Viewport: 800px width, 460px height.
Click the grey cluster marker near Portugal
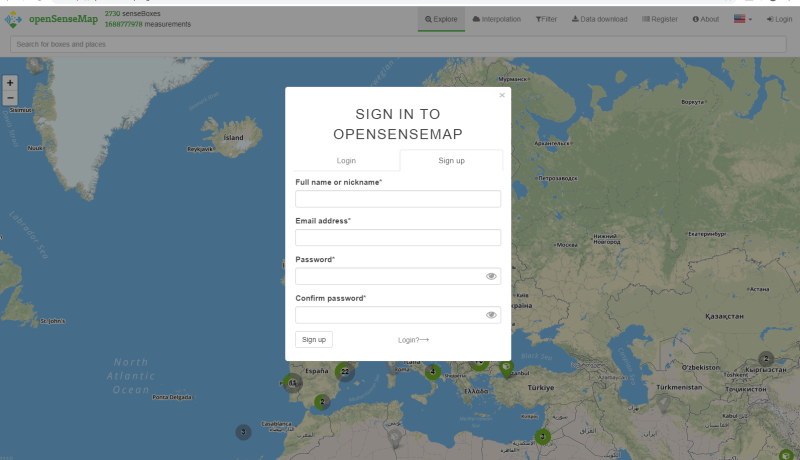(x=293, y=382)
